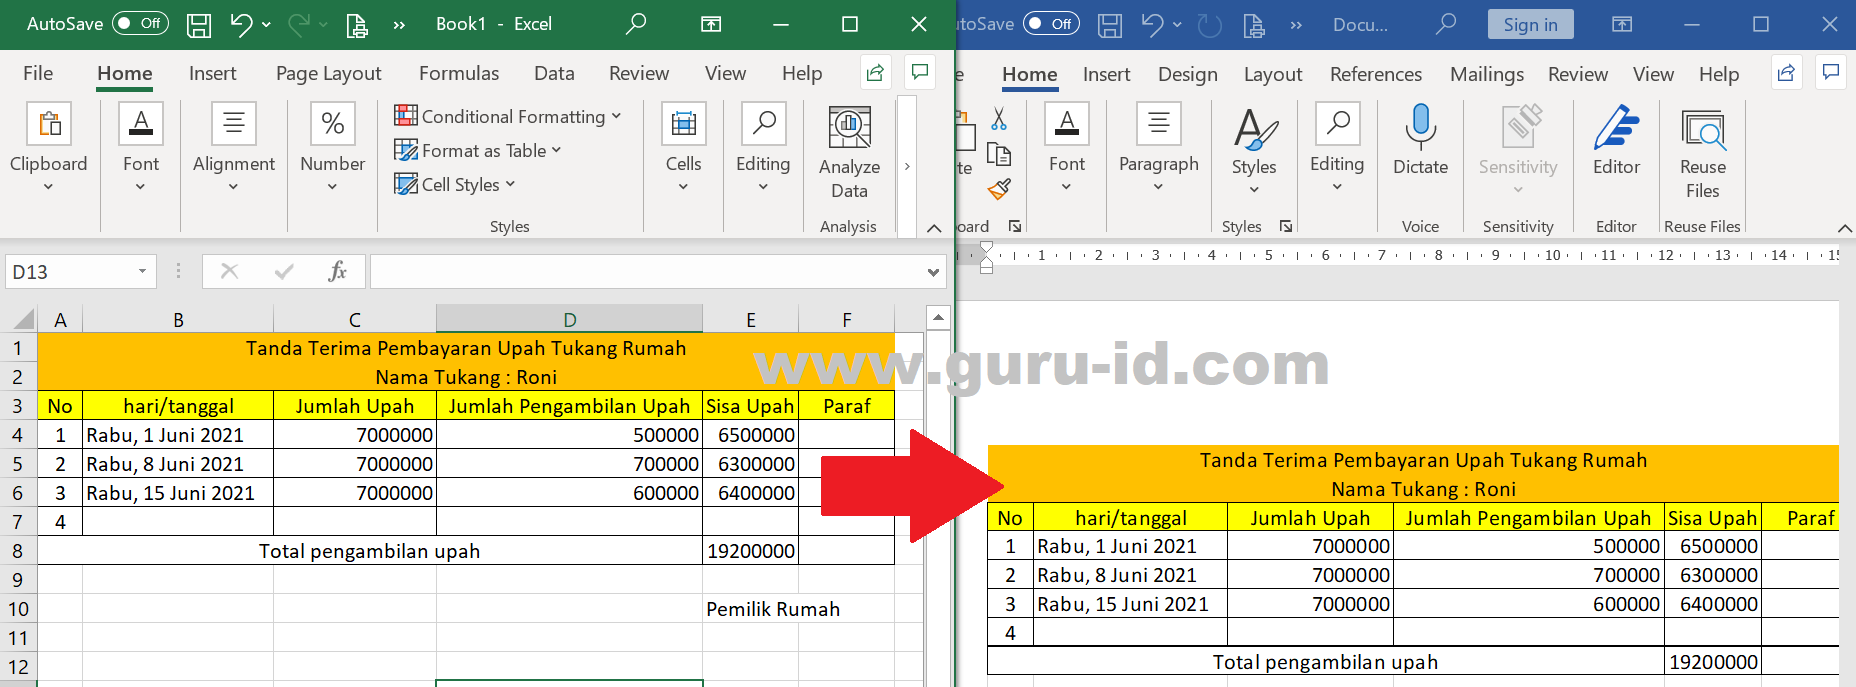Viewport: 1856px width, 687px height.
Task: Click Word table cell 'Rabu, 15 Juni 2021'
Action: click(1129, 604)
